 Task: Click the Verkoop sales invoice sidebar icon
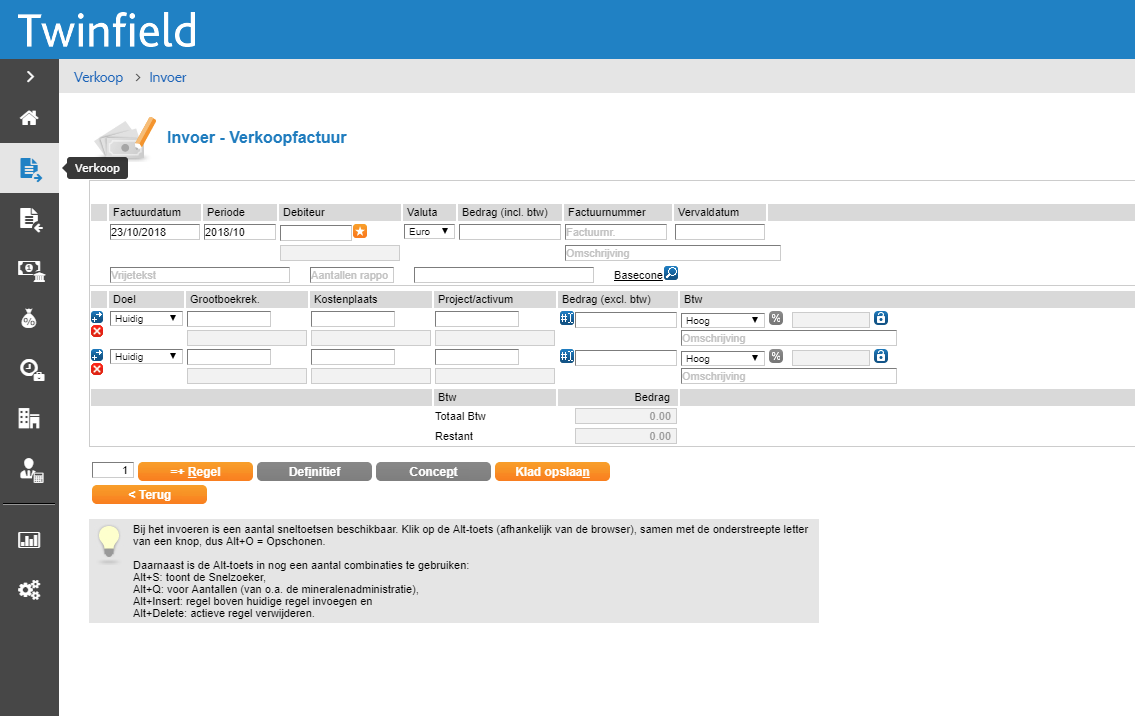(x=29, y=169)
